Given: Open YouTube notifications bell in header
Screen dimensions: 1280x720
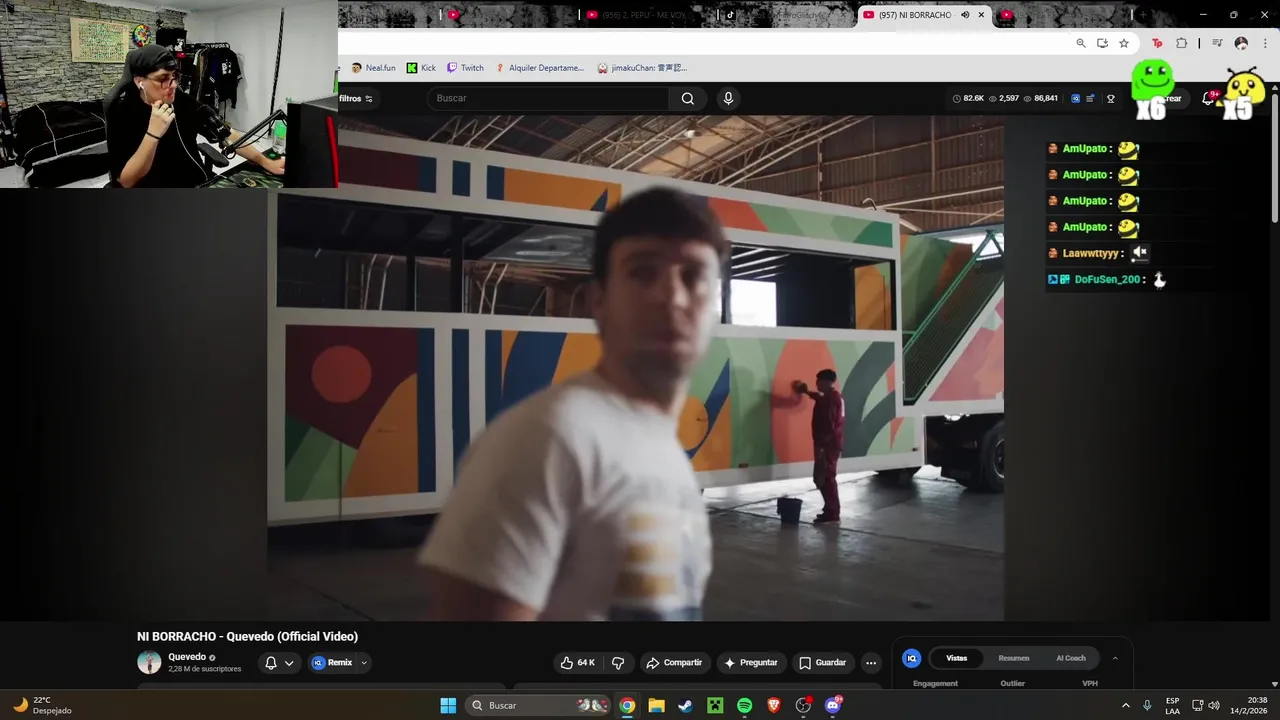Looking at the screenshot, I should click(x=1208, y=98).
